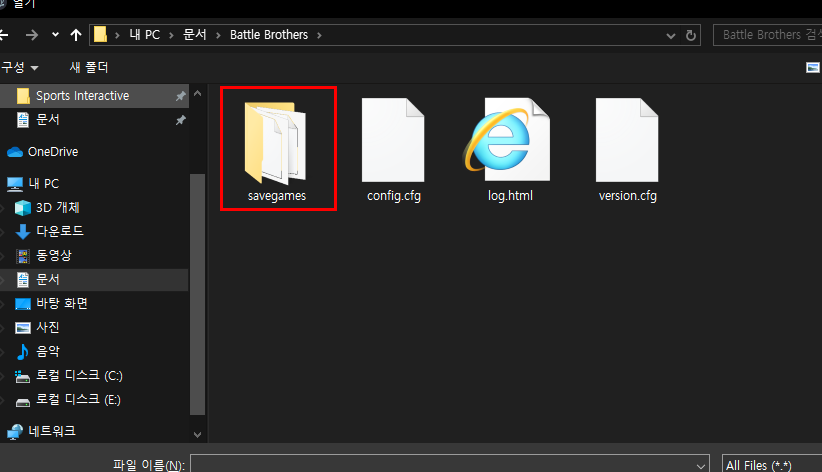Create a new folder with 새 폴더
Screen dimensions: 822x472
click(89, 67)
